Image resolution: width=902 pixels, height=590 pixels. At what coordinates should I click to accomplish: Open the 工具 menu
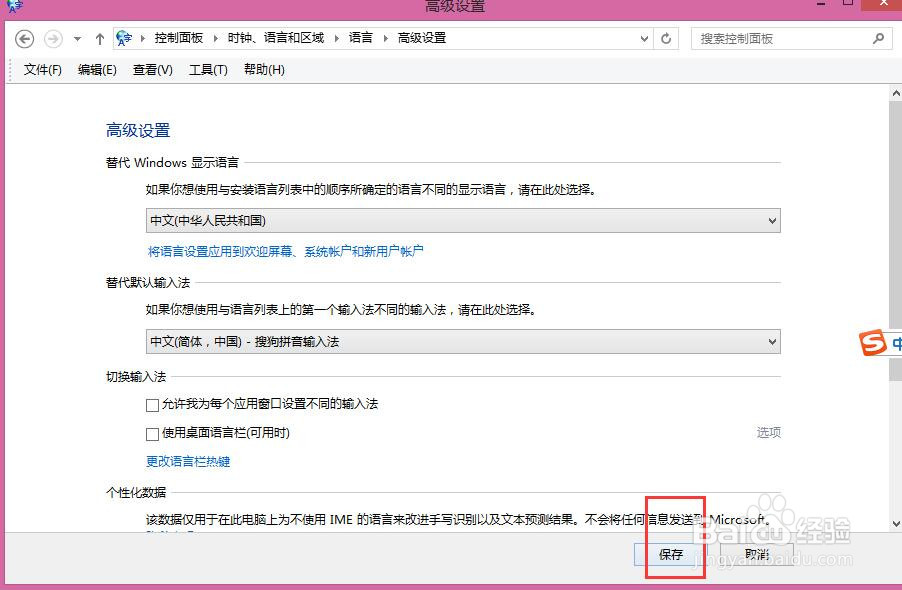[x=207, y=69]
